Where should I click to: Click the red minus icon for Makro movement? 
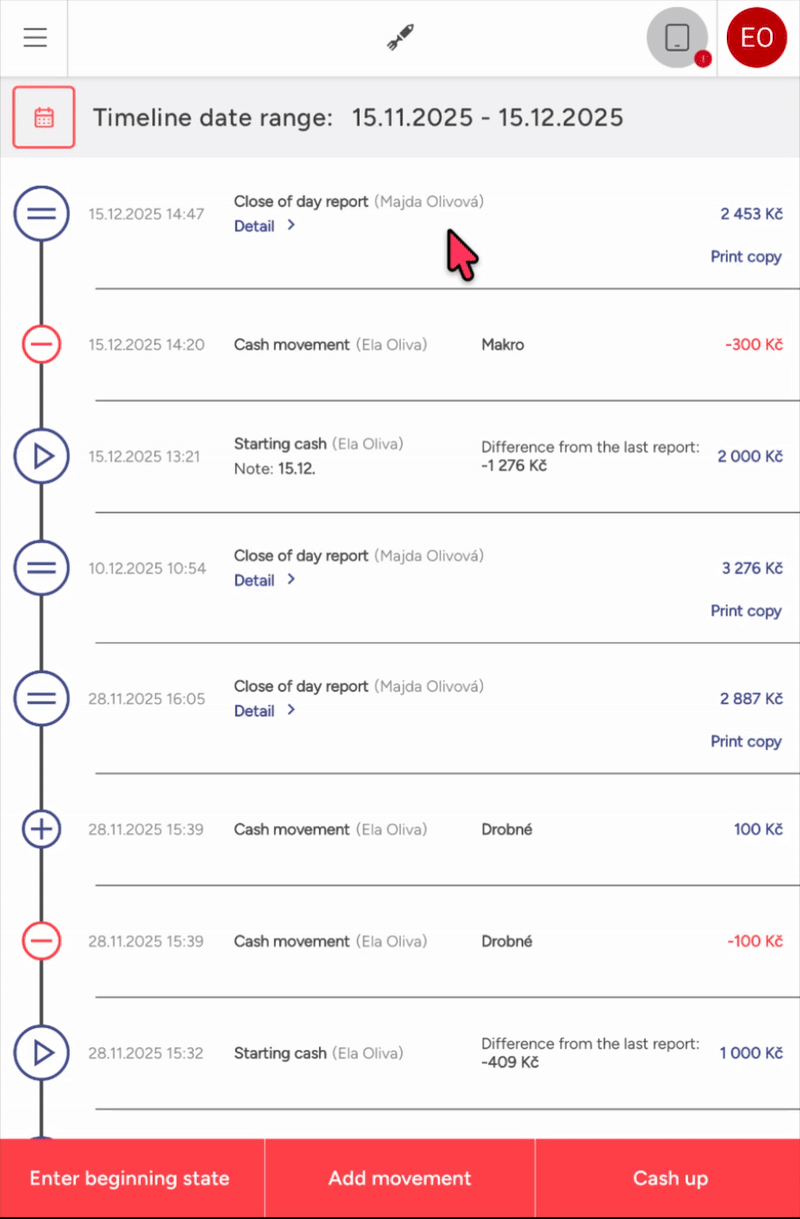click(41, 345)
